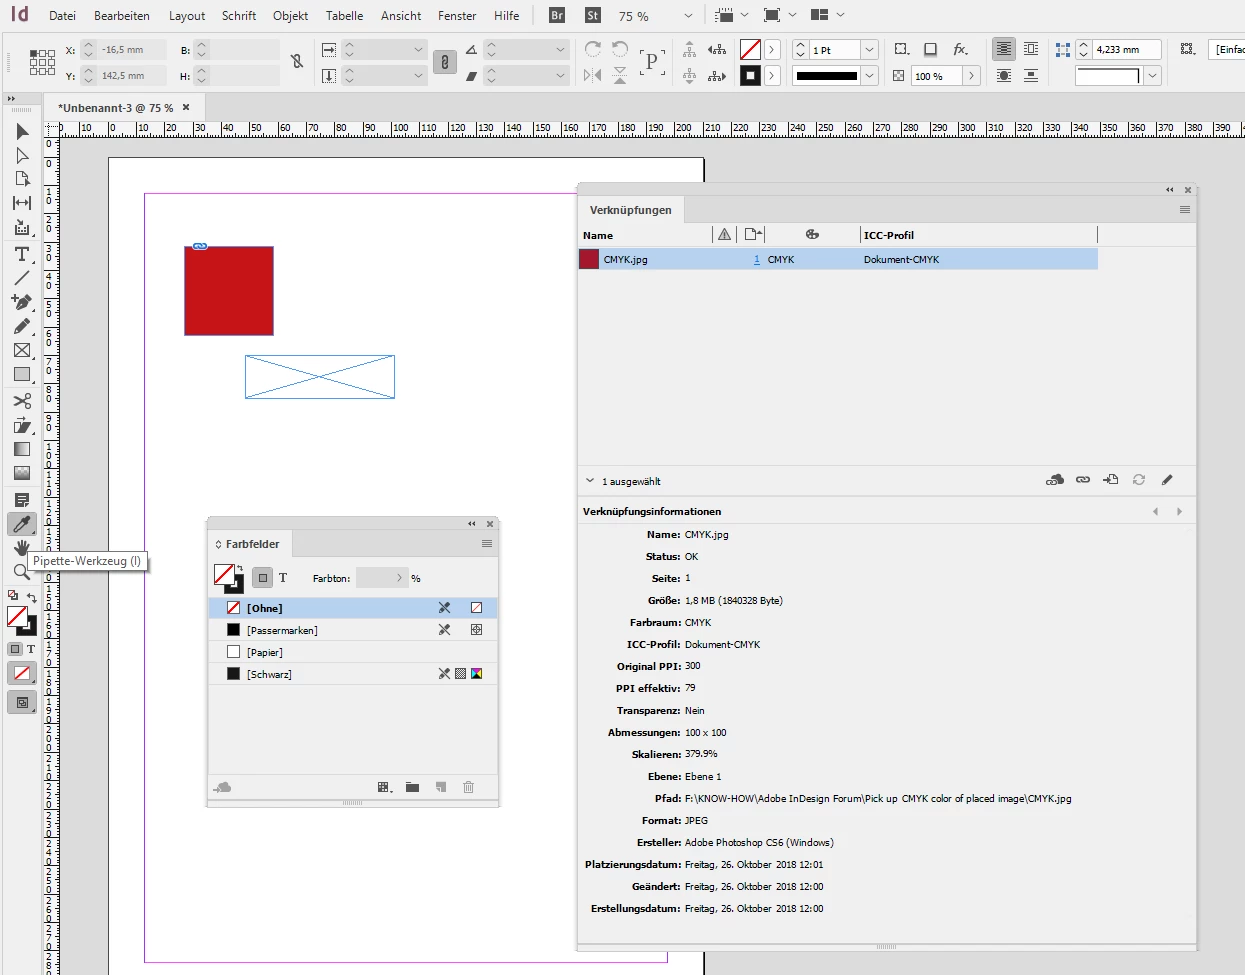Open the screen mode dropdown in top bar
Screen dimensions: 1245x975
[780, 15]
